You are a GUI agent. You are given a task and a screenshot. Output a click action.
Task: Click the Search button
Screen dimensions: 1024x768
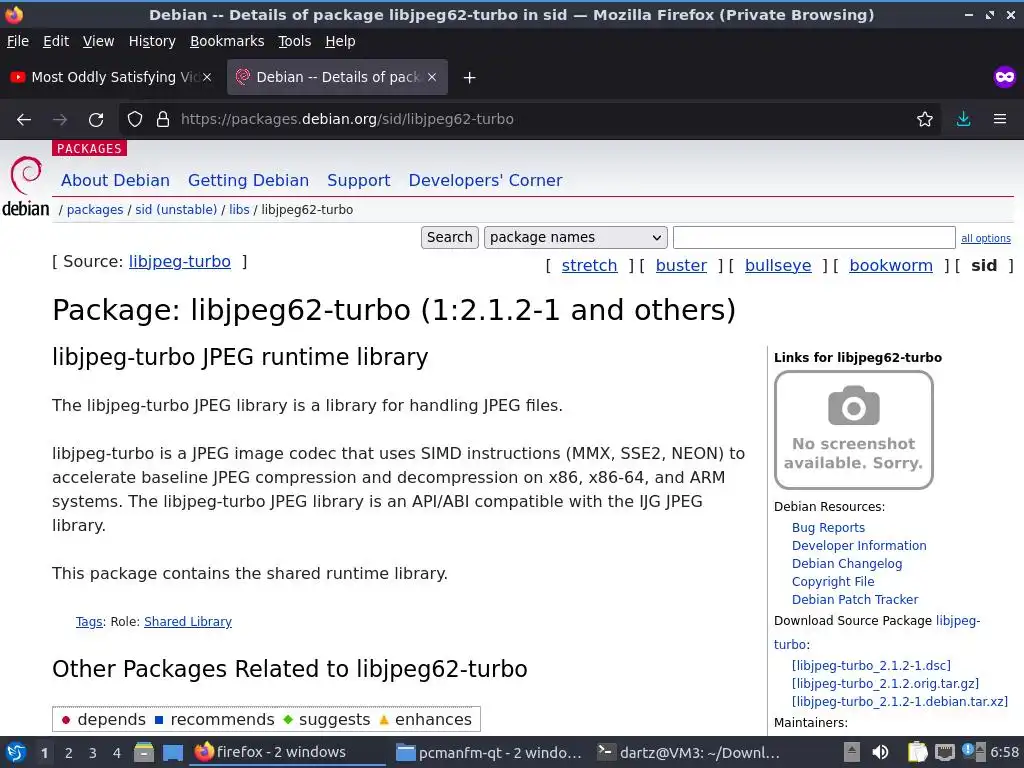click(449, 237)
